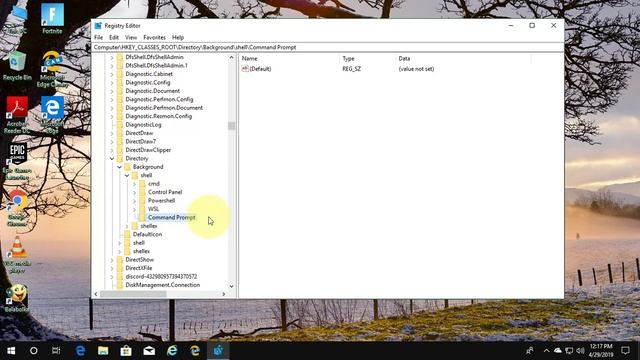Click the volume icon in system tray
This screenshot has width=640, height=360.
[x=580, y=351]
